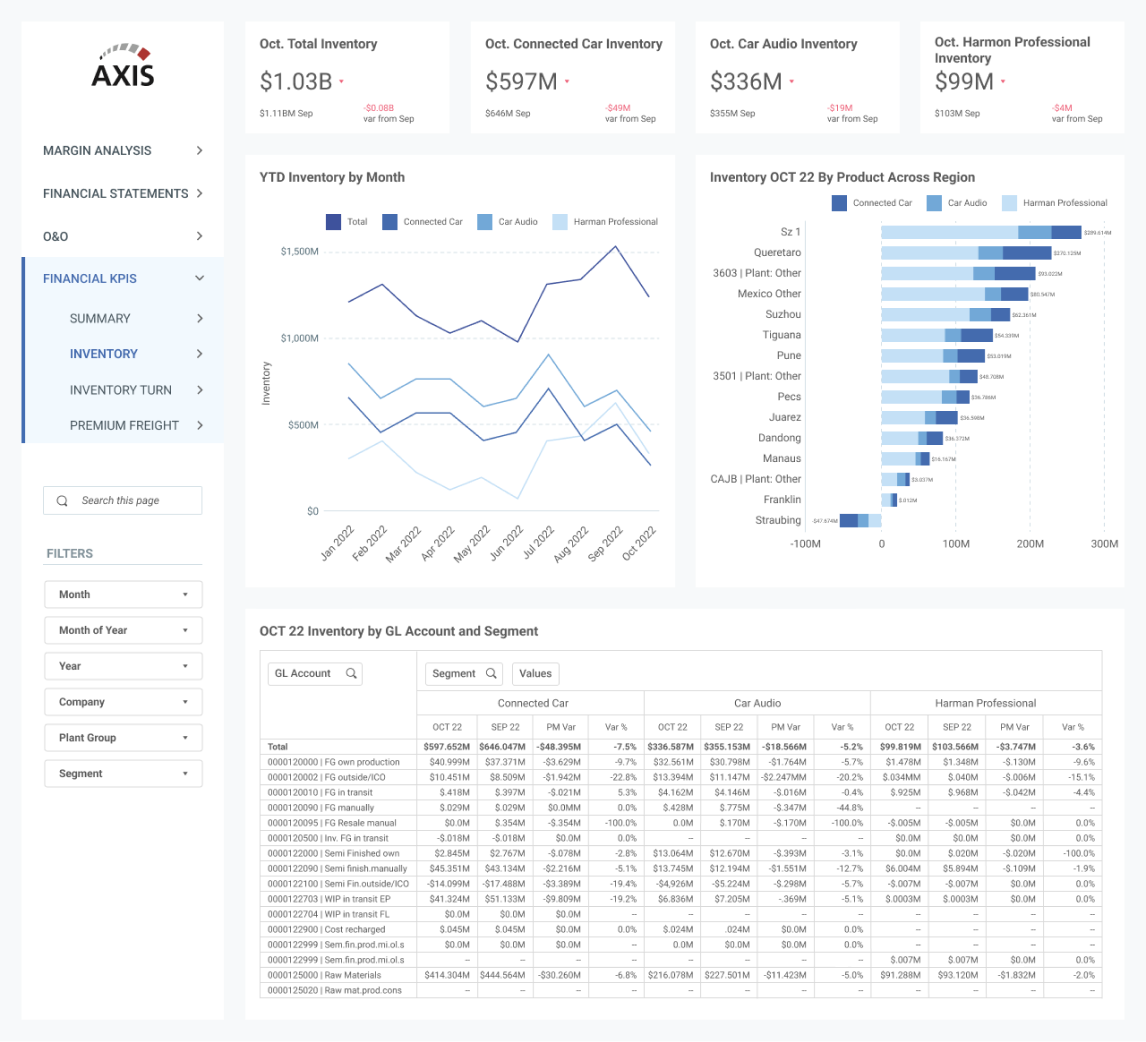This screenshot has width=1146, height=1042.
Task: Click the Straubing negative bar
Action: 860,520
